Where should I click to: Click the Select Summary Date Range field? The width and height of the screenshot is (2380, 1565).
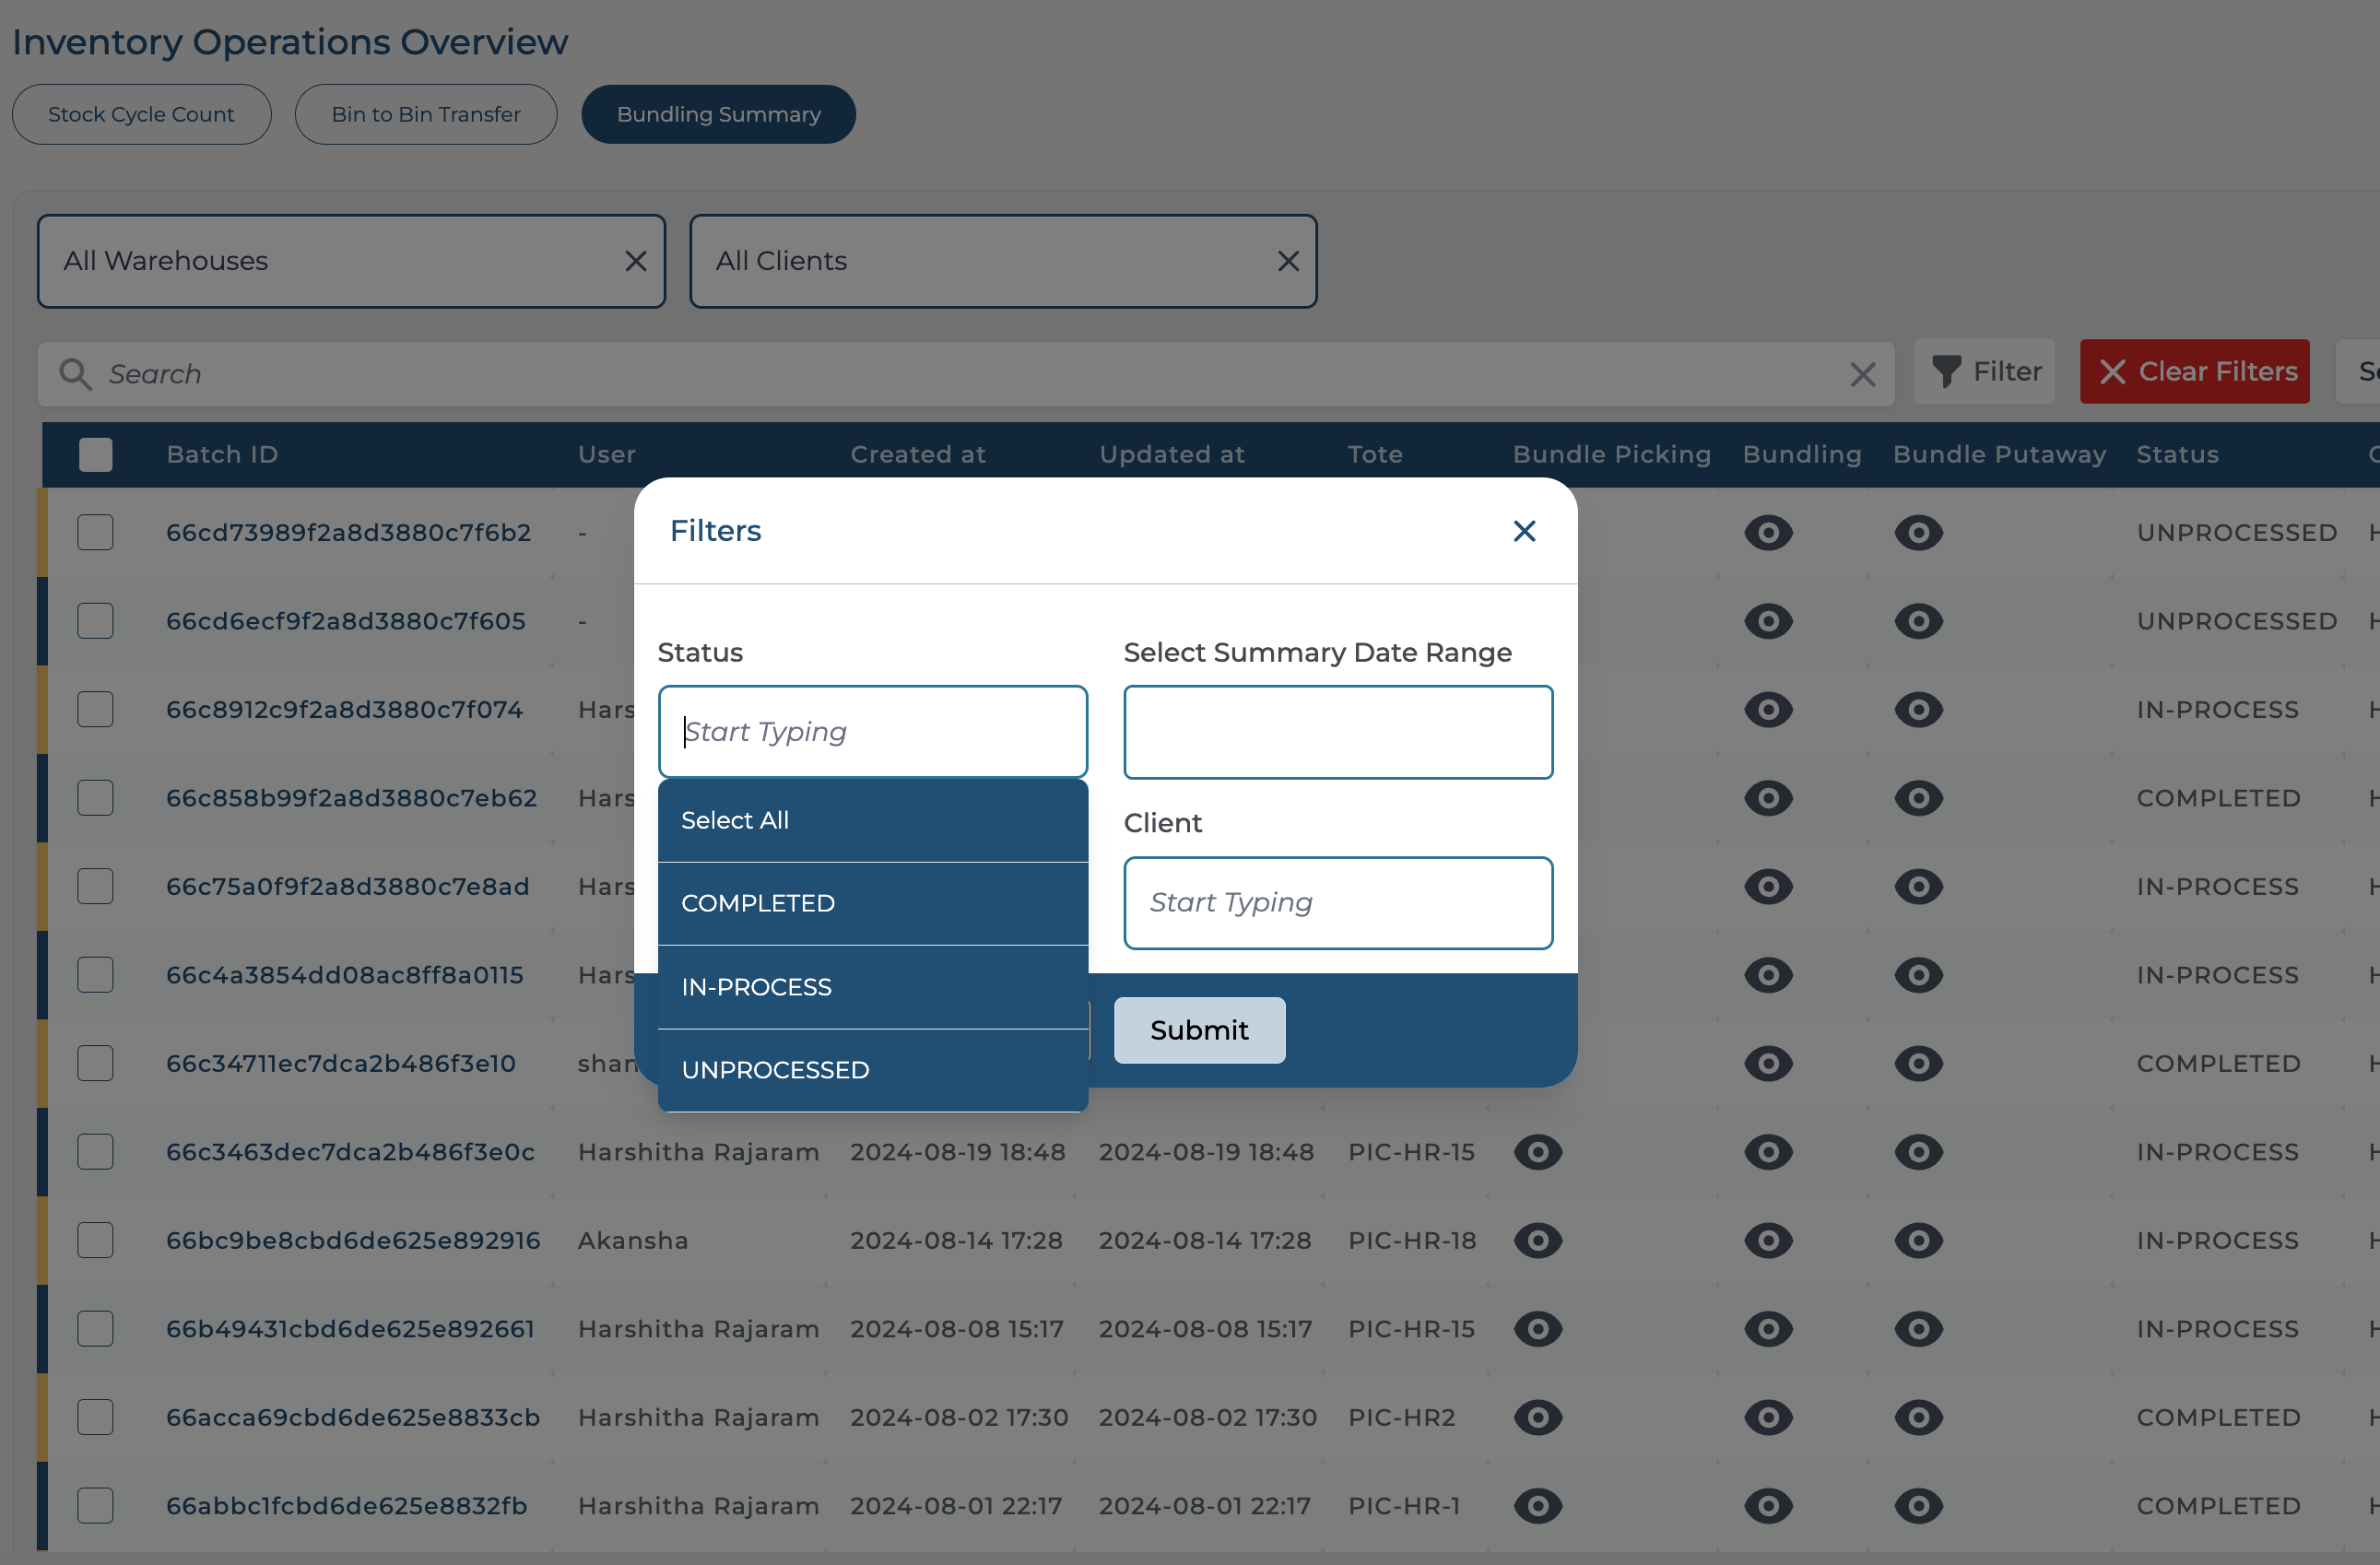click(1337, 732)
